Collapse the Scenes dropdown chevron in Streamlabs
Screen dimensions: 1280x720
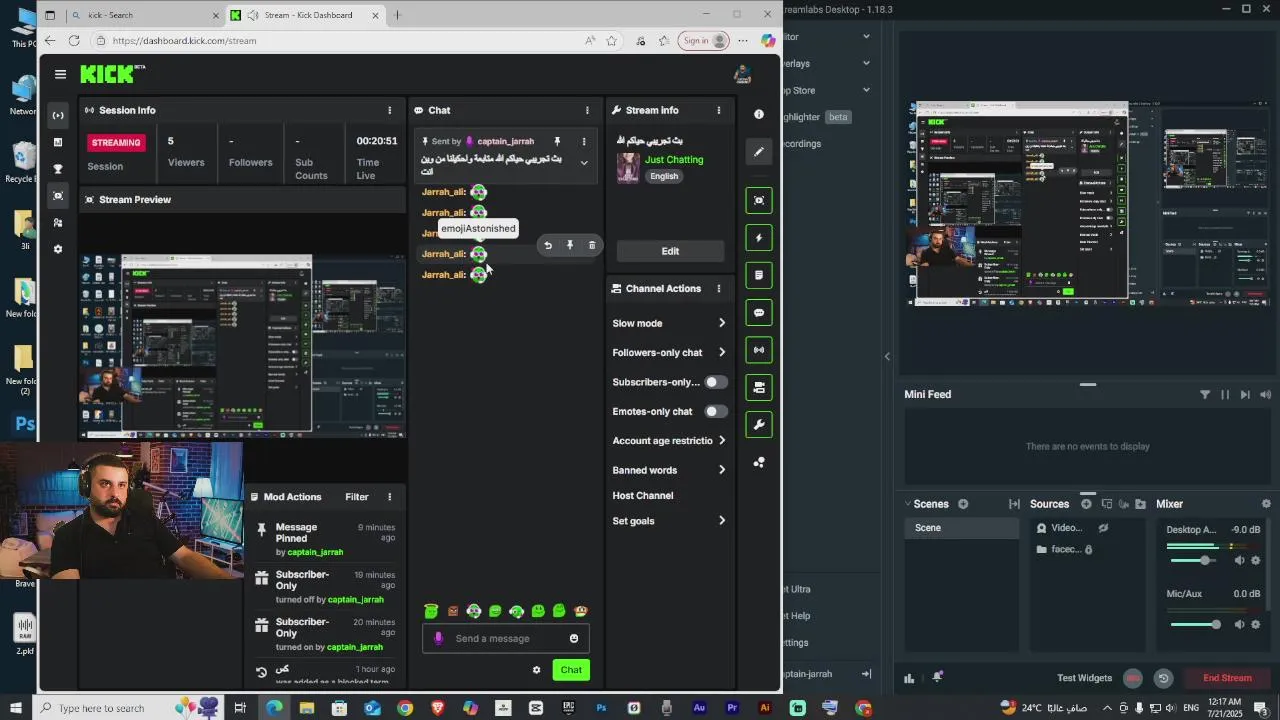(x=907, y=504)
